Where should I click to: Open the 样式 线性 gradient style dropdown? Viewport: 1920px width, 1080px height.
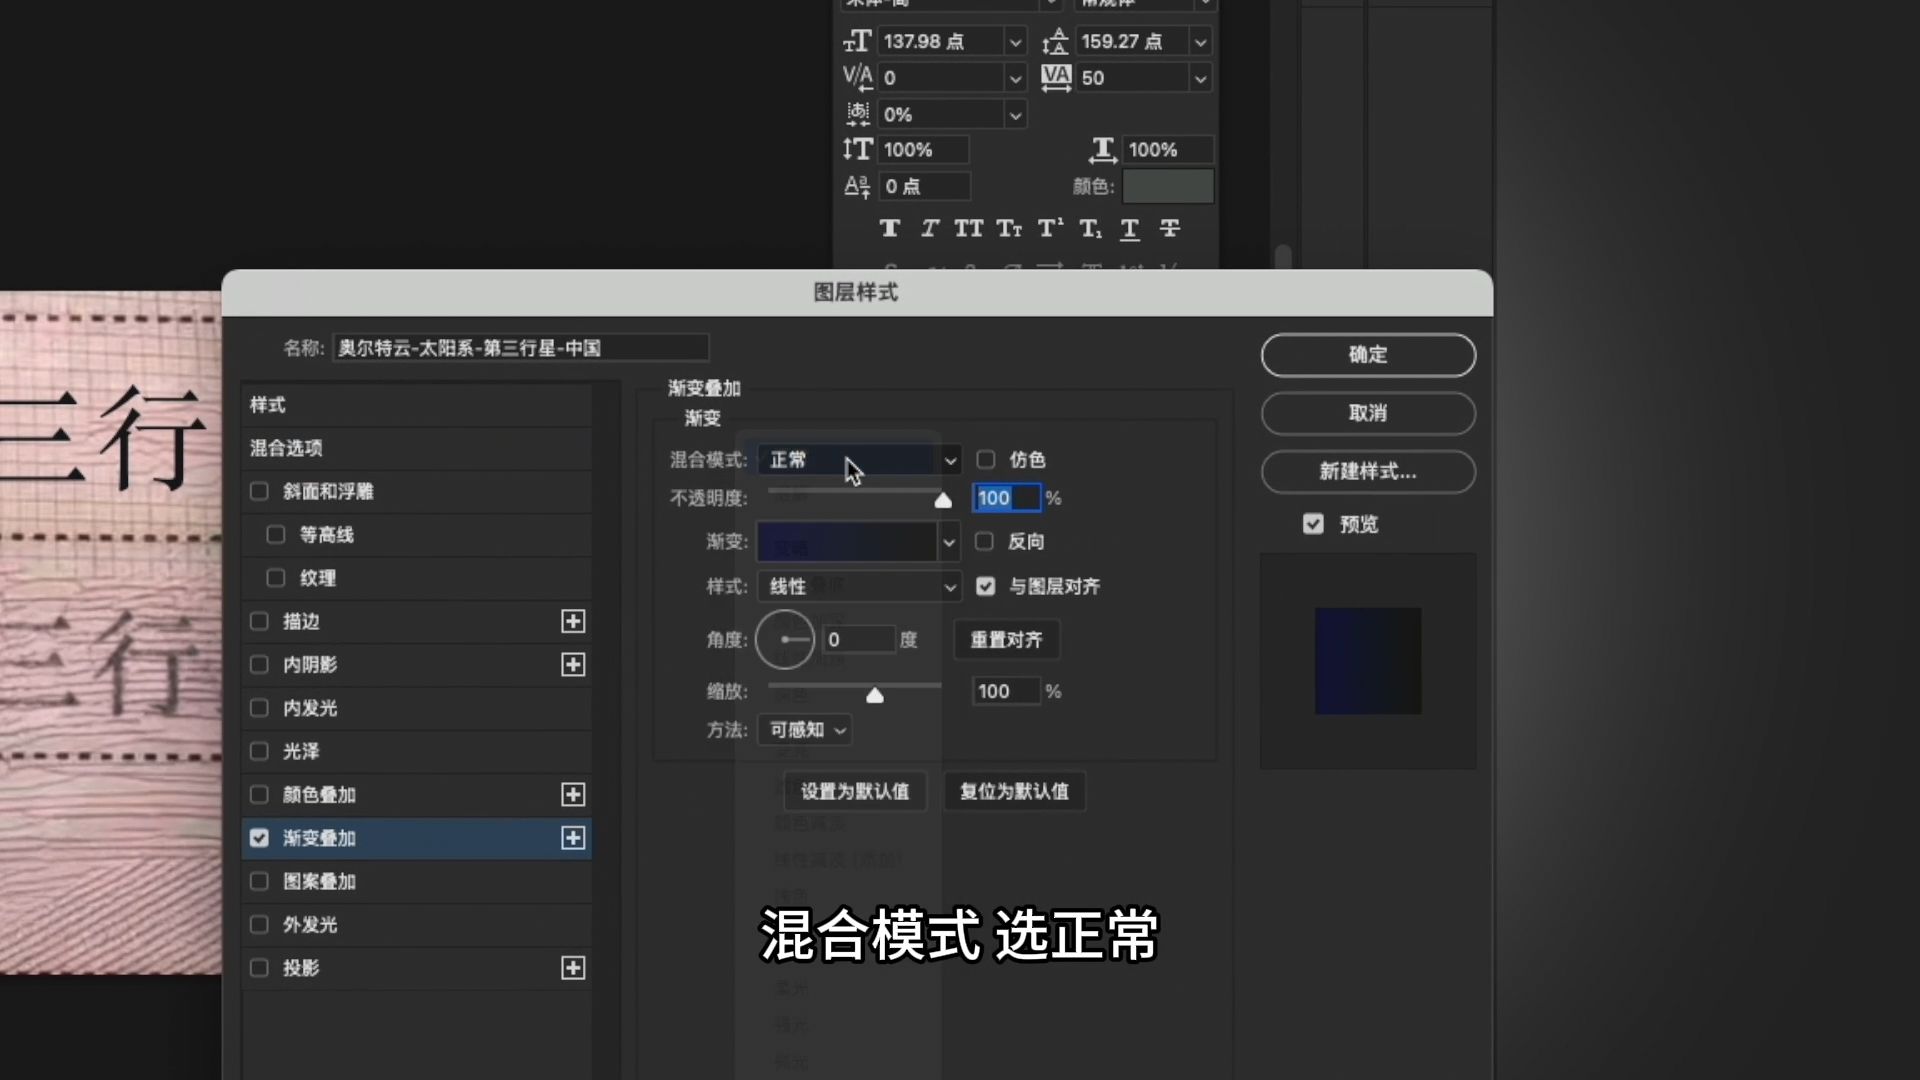click(x=860, y=587)
